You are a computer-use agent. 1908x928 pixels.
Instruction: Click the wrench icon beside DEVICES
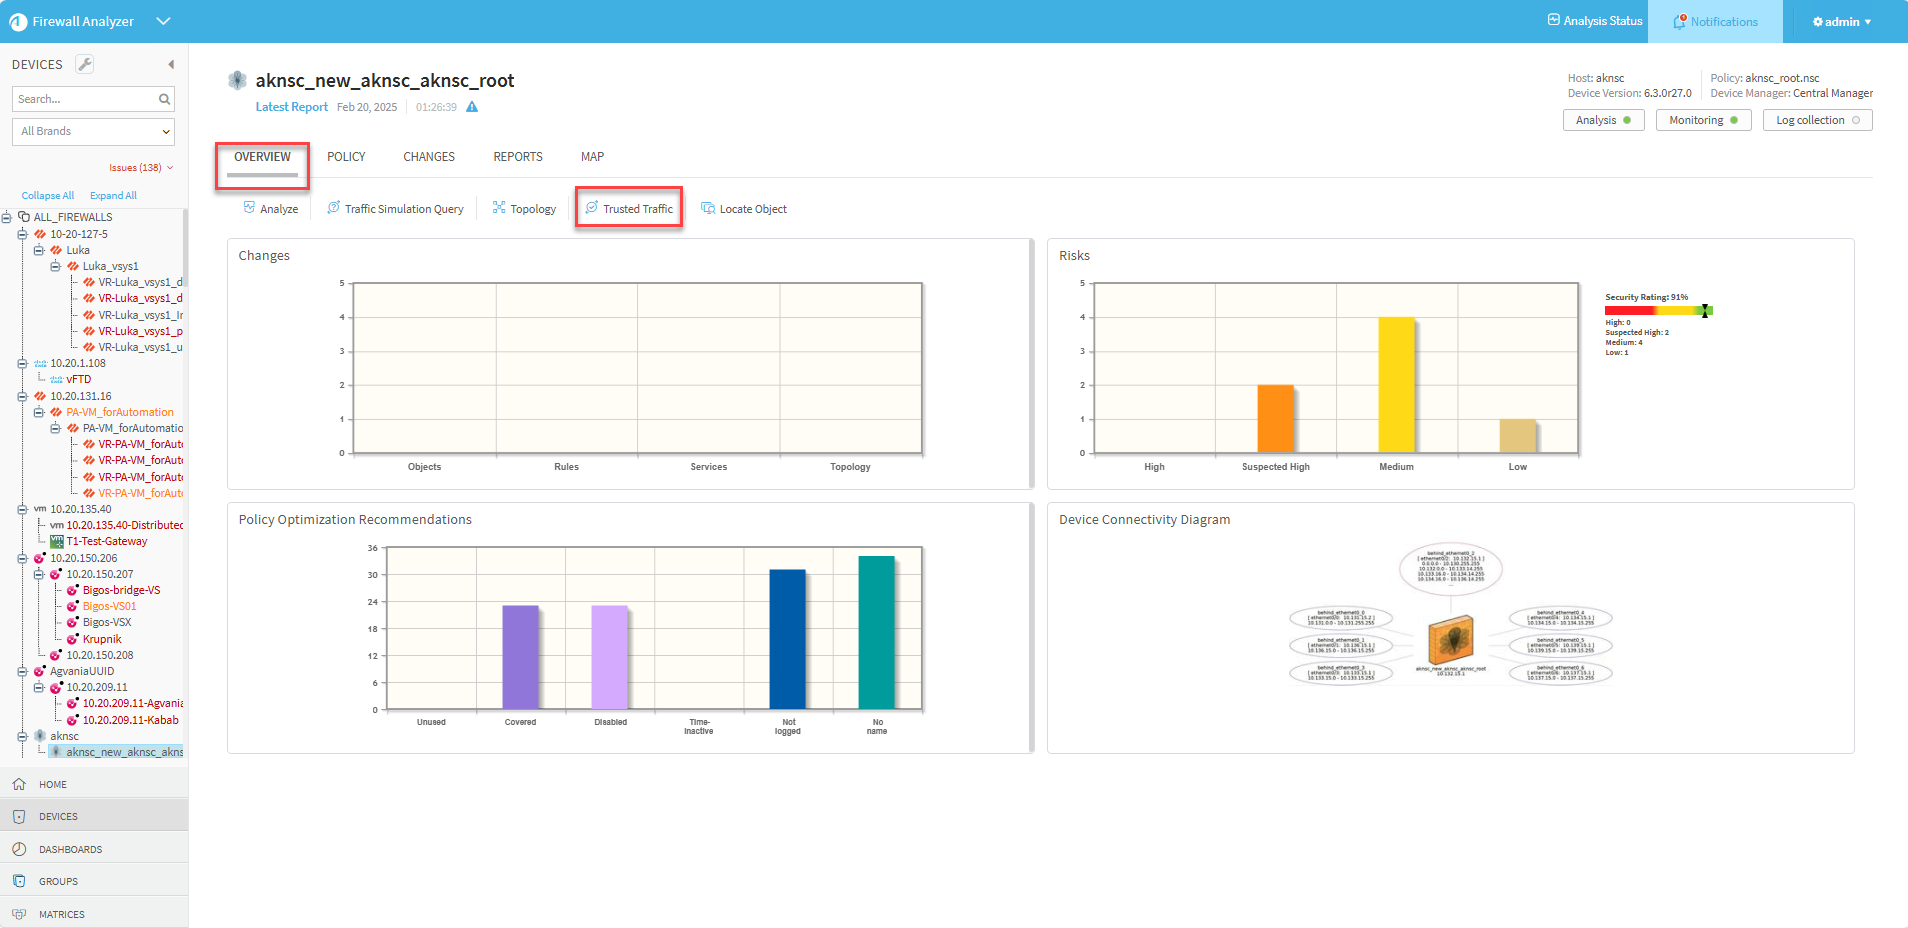pyautogui.click(x=85, y=64)
